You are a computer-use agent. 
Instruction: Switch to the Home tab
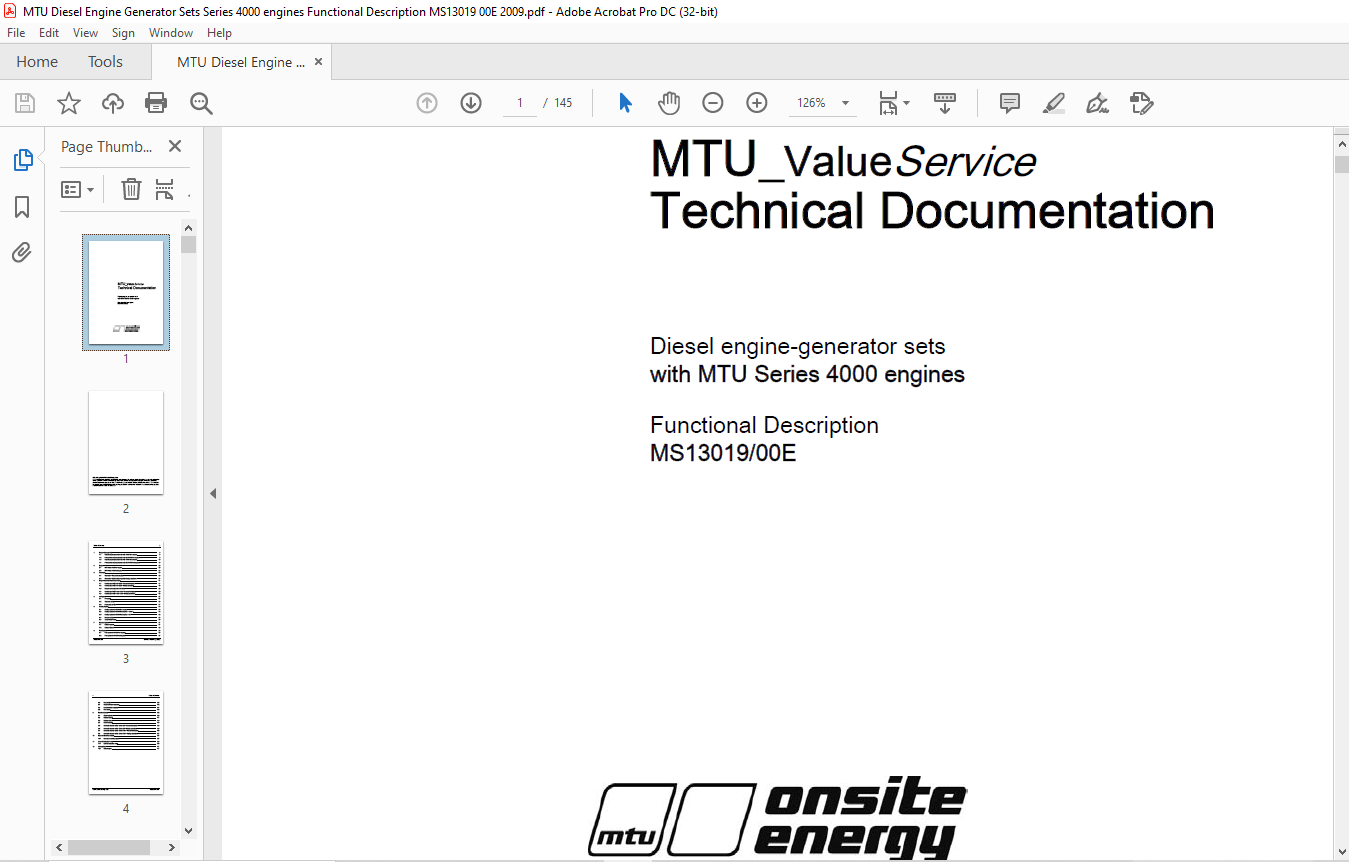pos(37,62)
